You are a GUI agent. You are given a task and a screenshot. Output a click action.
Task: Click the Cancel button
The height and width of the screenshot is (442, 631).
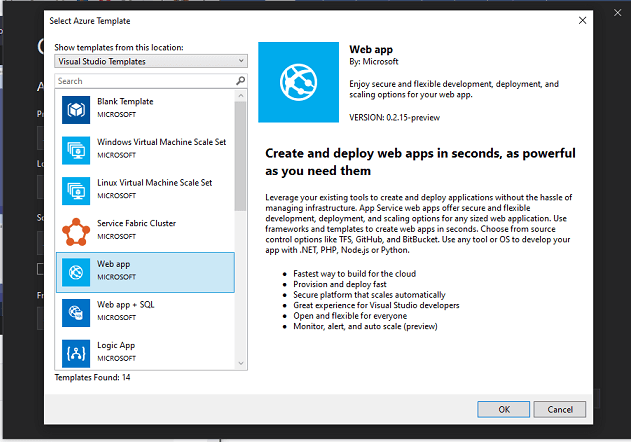(x=560, y=409)
